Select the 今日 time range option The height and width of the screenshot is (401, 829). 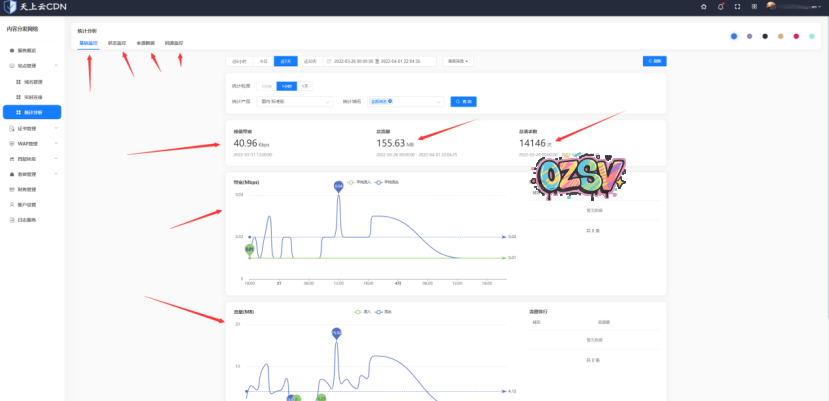[x=263, y=61]
